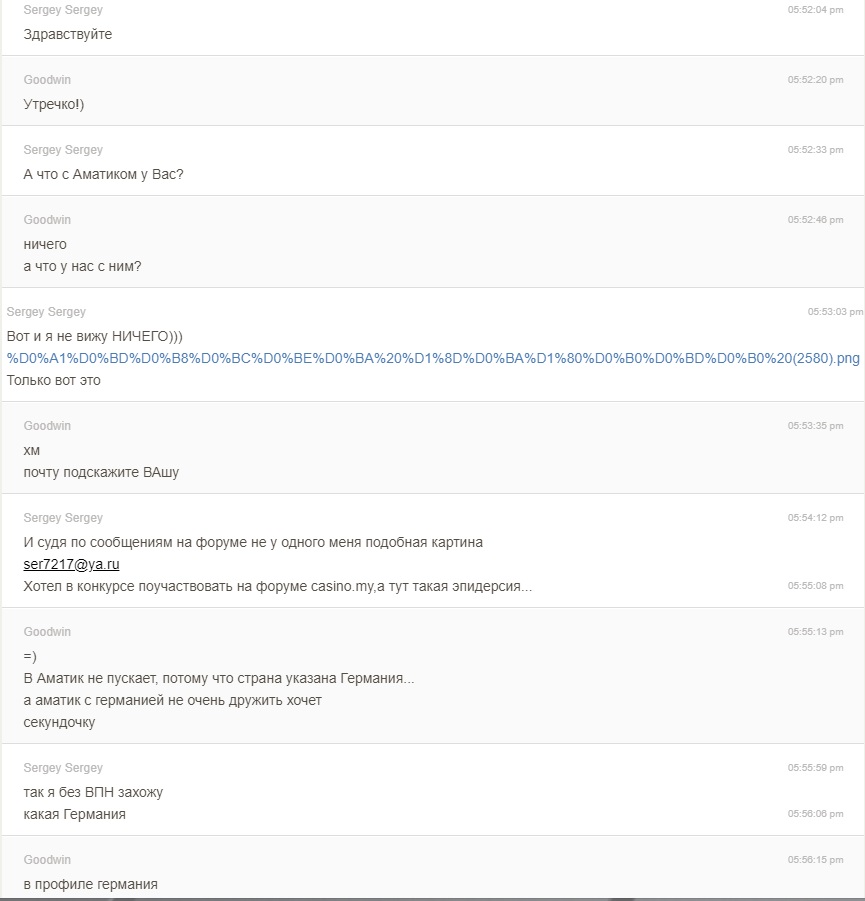This screenshot has width=865, height=901.
Task: Click the "почту подскажите ВАшу" message
Action: (101, 472)
